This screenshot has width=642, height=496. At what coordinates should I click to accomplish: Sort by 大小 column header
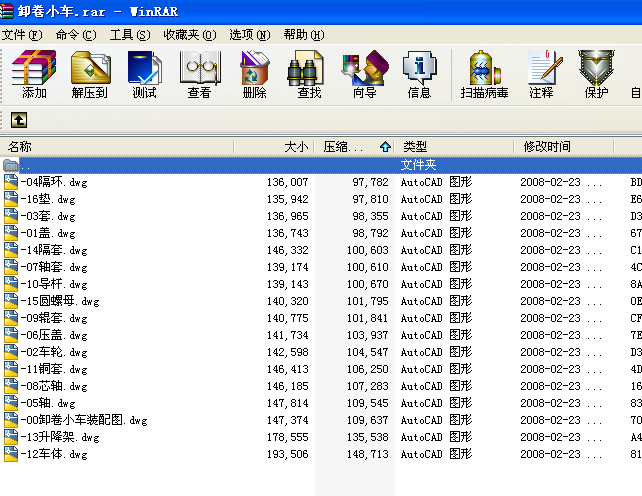click(x=274, y=146)
